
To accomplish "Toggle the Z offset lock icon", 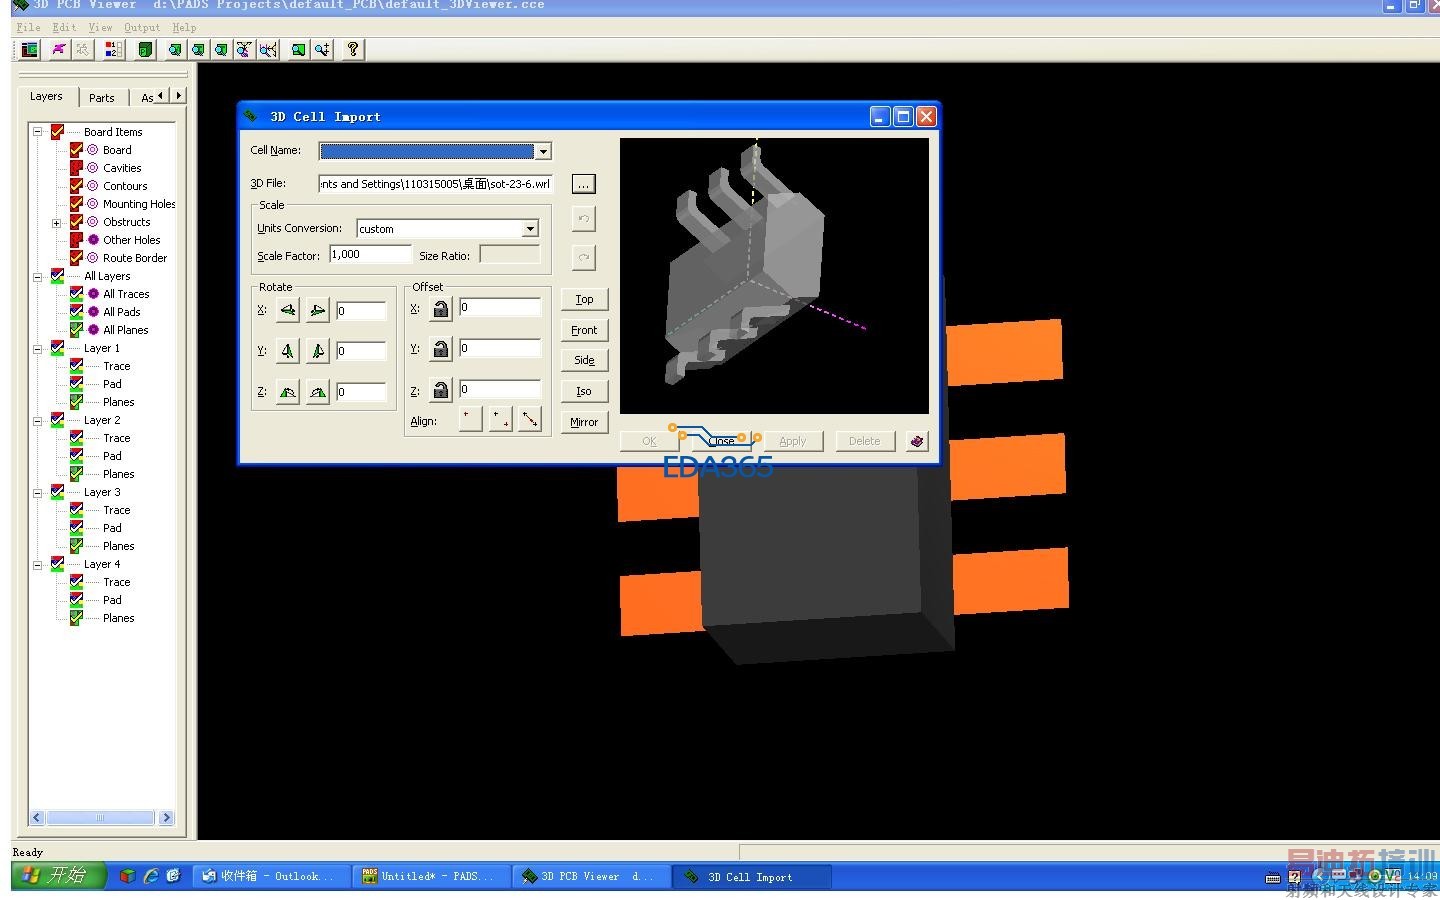I will coord(441,390).
